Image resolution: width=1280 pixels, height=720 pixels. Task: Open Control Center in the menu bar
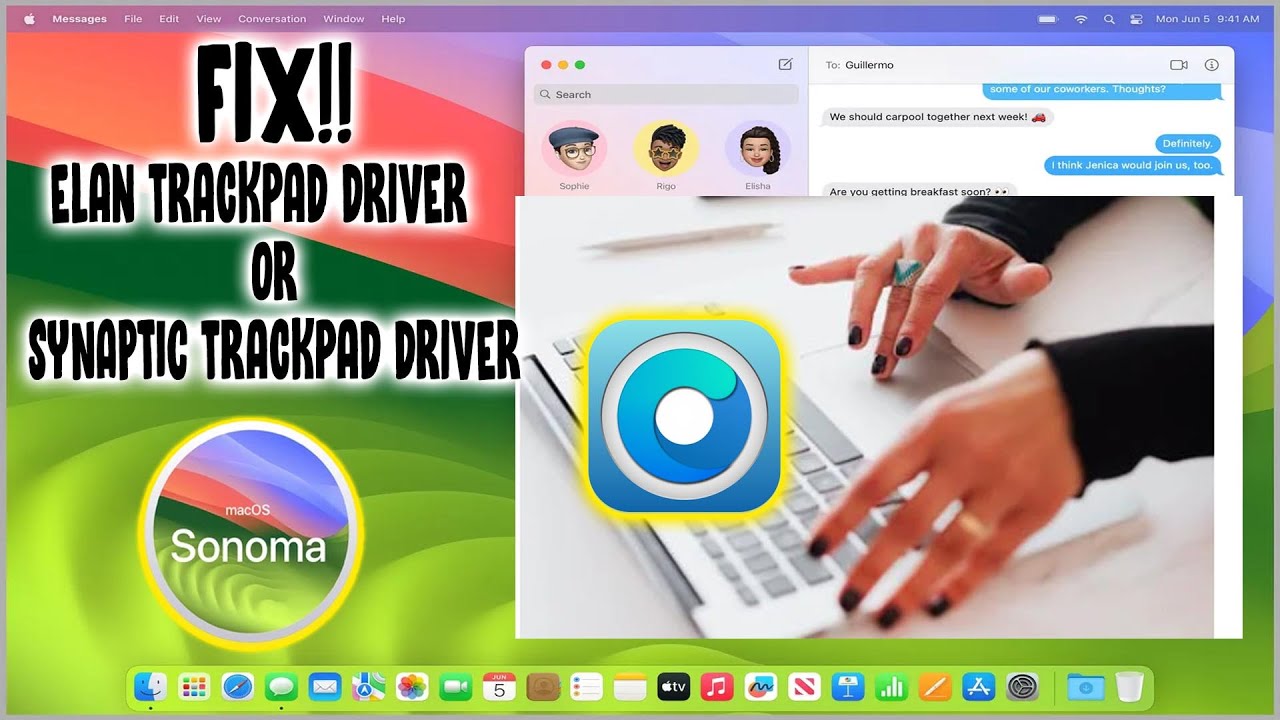1136,18
